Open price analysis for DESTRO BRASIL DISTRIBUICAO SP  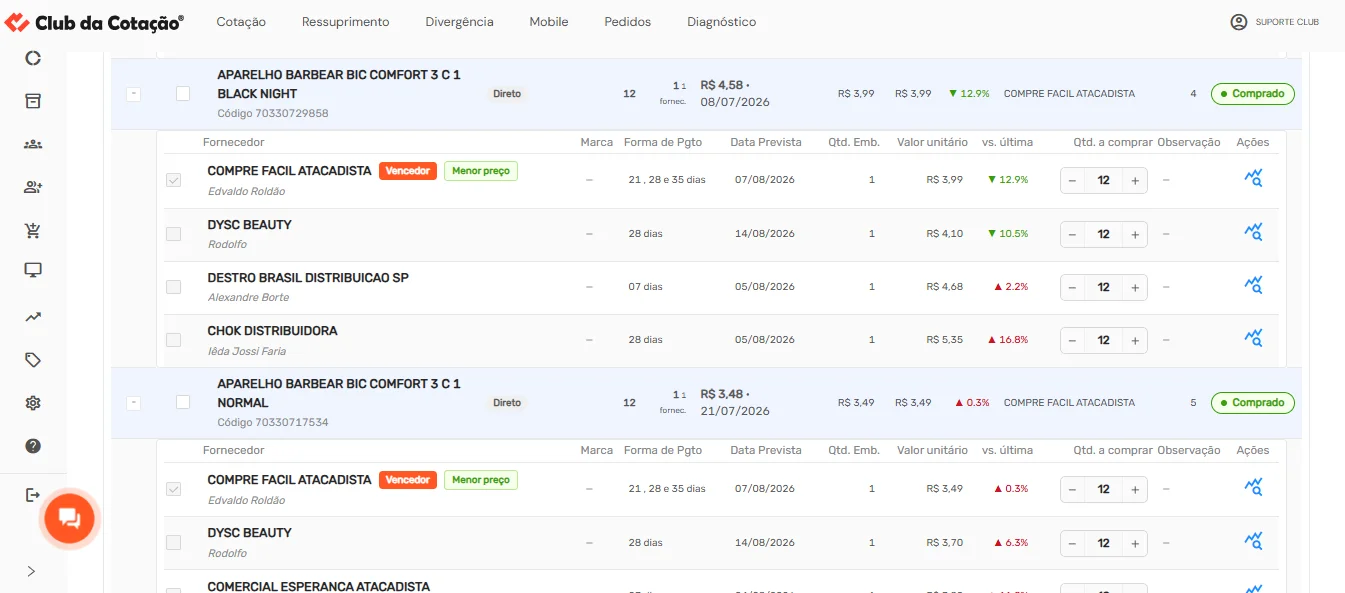[x=1253, y=286]
